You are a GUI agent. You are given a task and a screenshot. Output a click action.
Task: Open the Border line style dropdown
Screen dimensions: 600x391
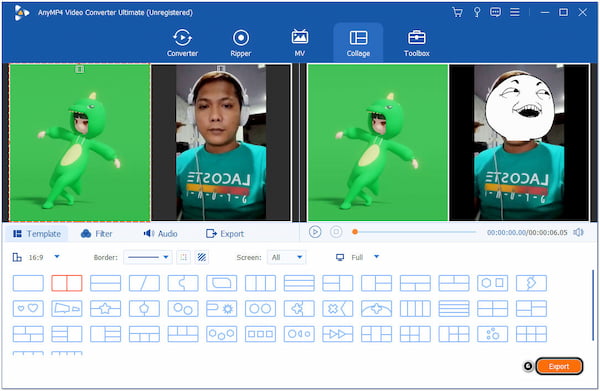coord(148,257)
